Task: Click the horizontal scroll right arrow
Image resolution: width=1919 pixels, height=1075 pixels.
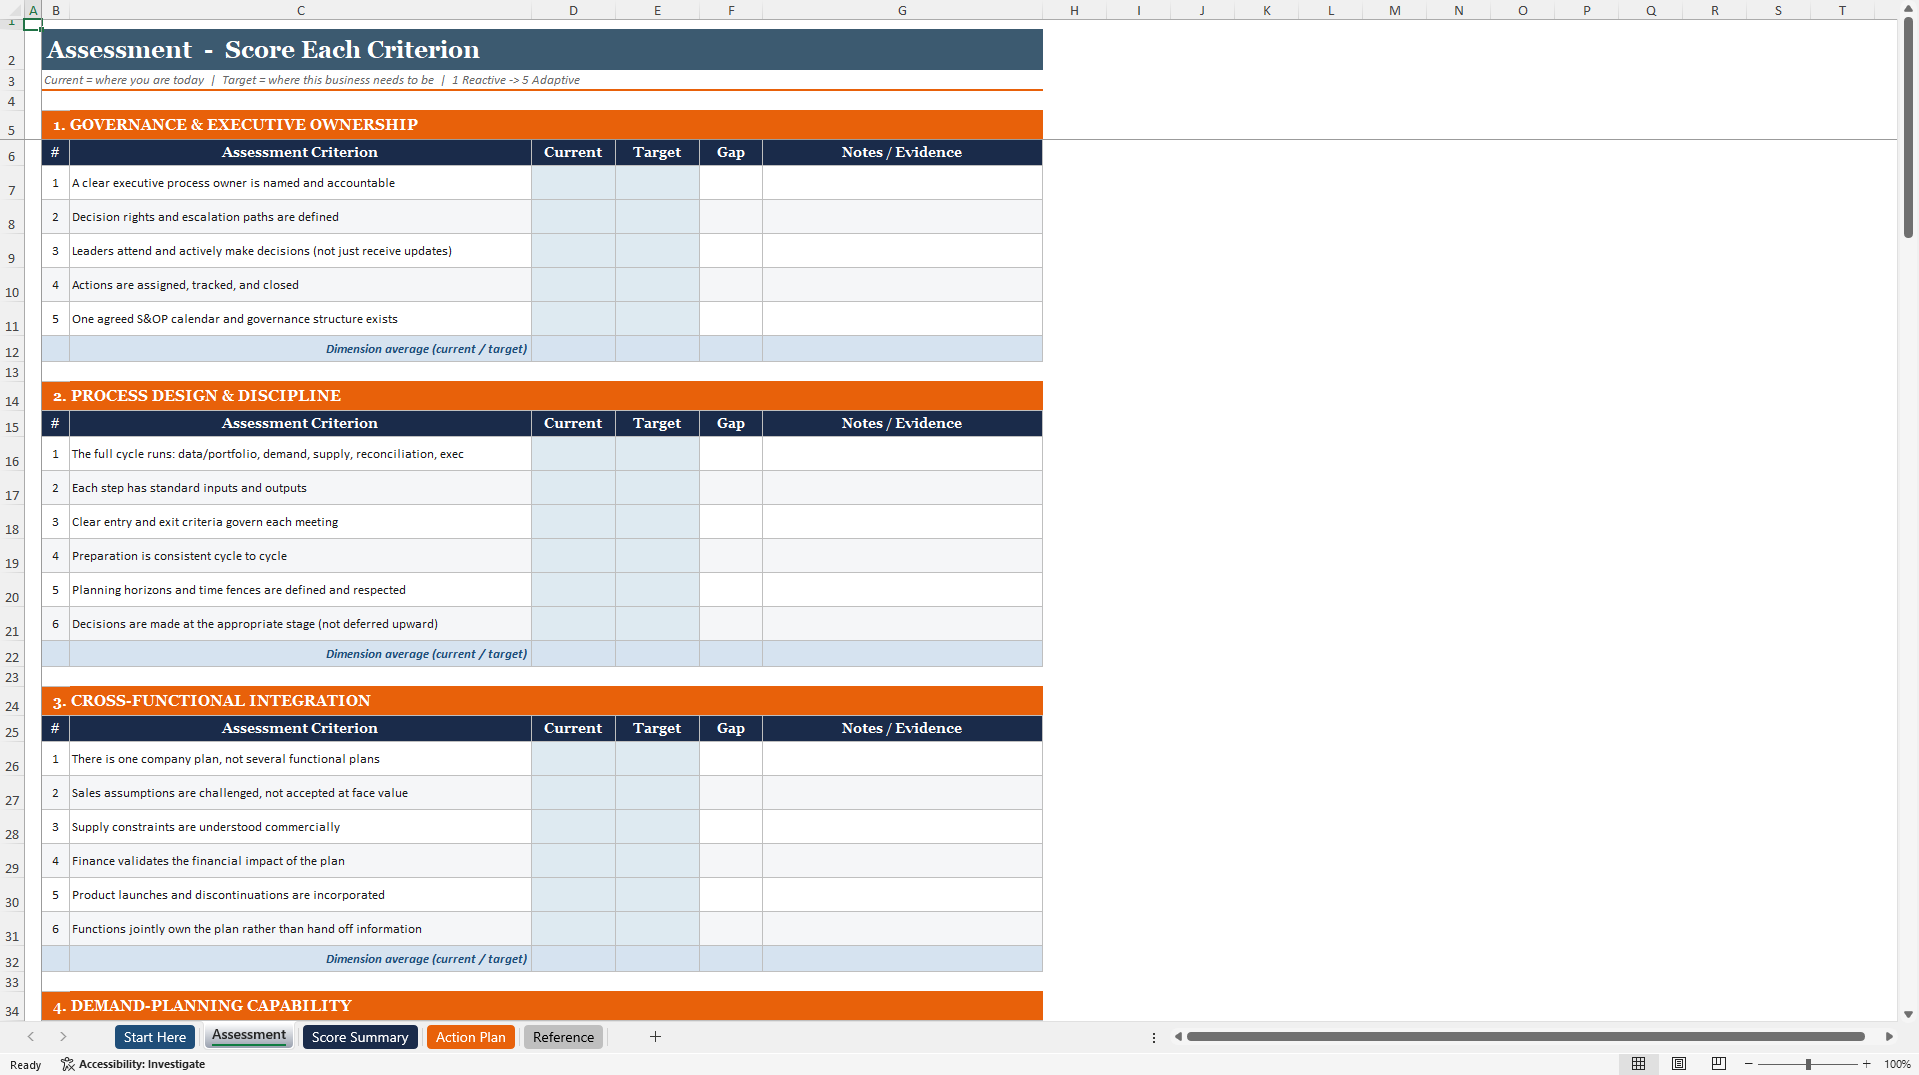Action: click(1889, 1037)
